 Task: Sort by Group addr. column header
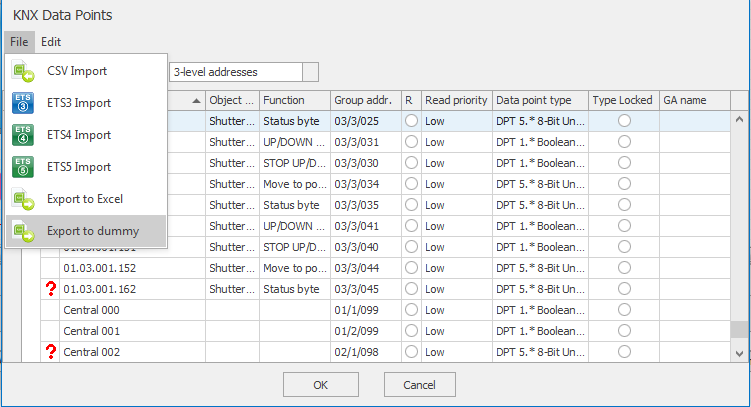click(366, 100)
